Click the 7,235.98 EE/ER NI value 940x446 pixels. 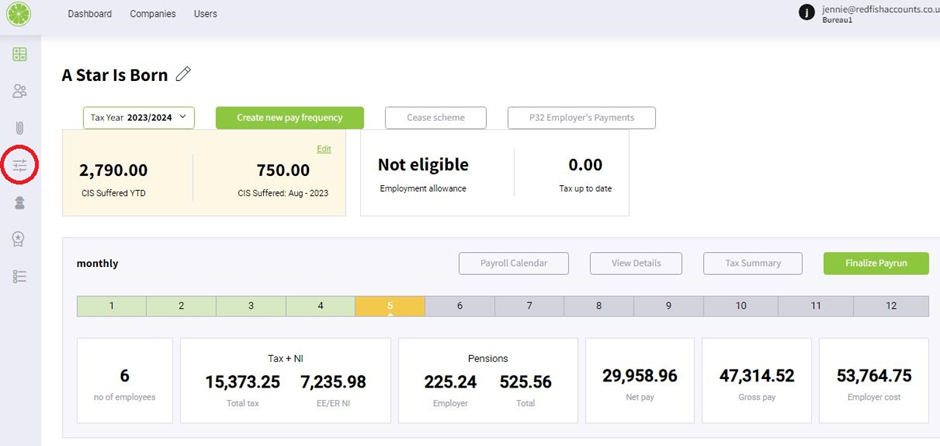pos(333,382)
